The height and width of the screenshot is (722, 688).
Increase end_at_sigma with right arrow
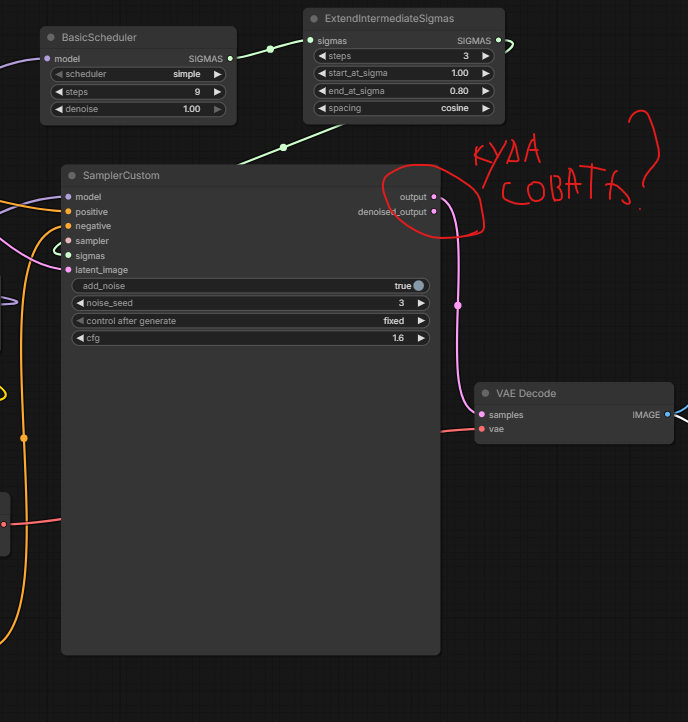pos(485,91)
